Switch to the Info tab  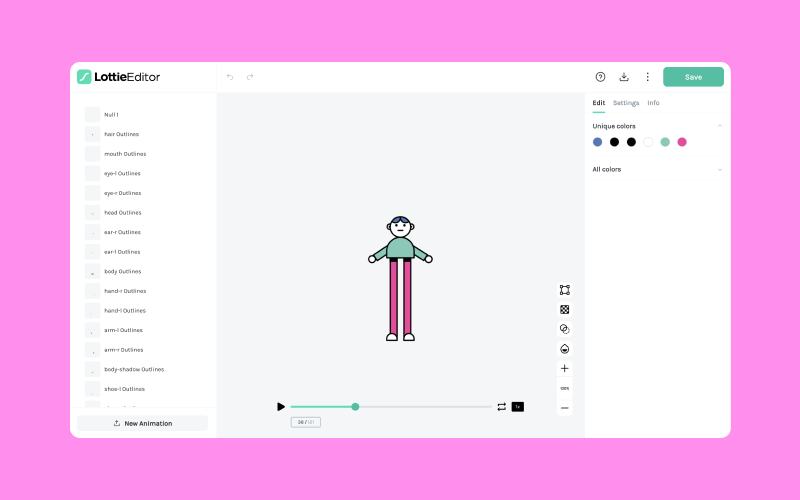[653, 103]
